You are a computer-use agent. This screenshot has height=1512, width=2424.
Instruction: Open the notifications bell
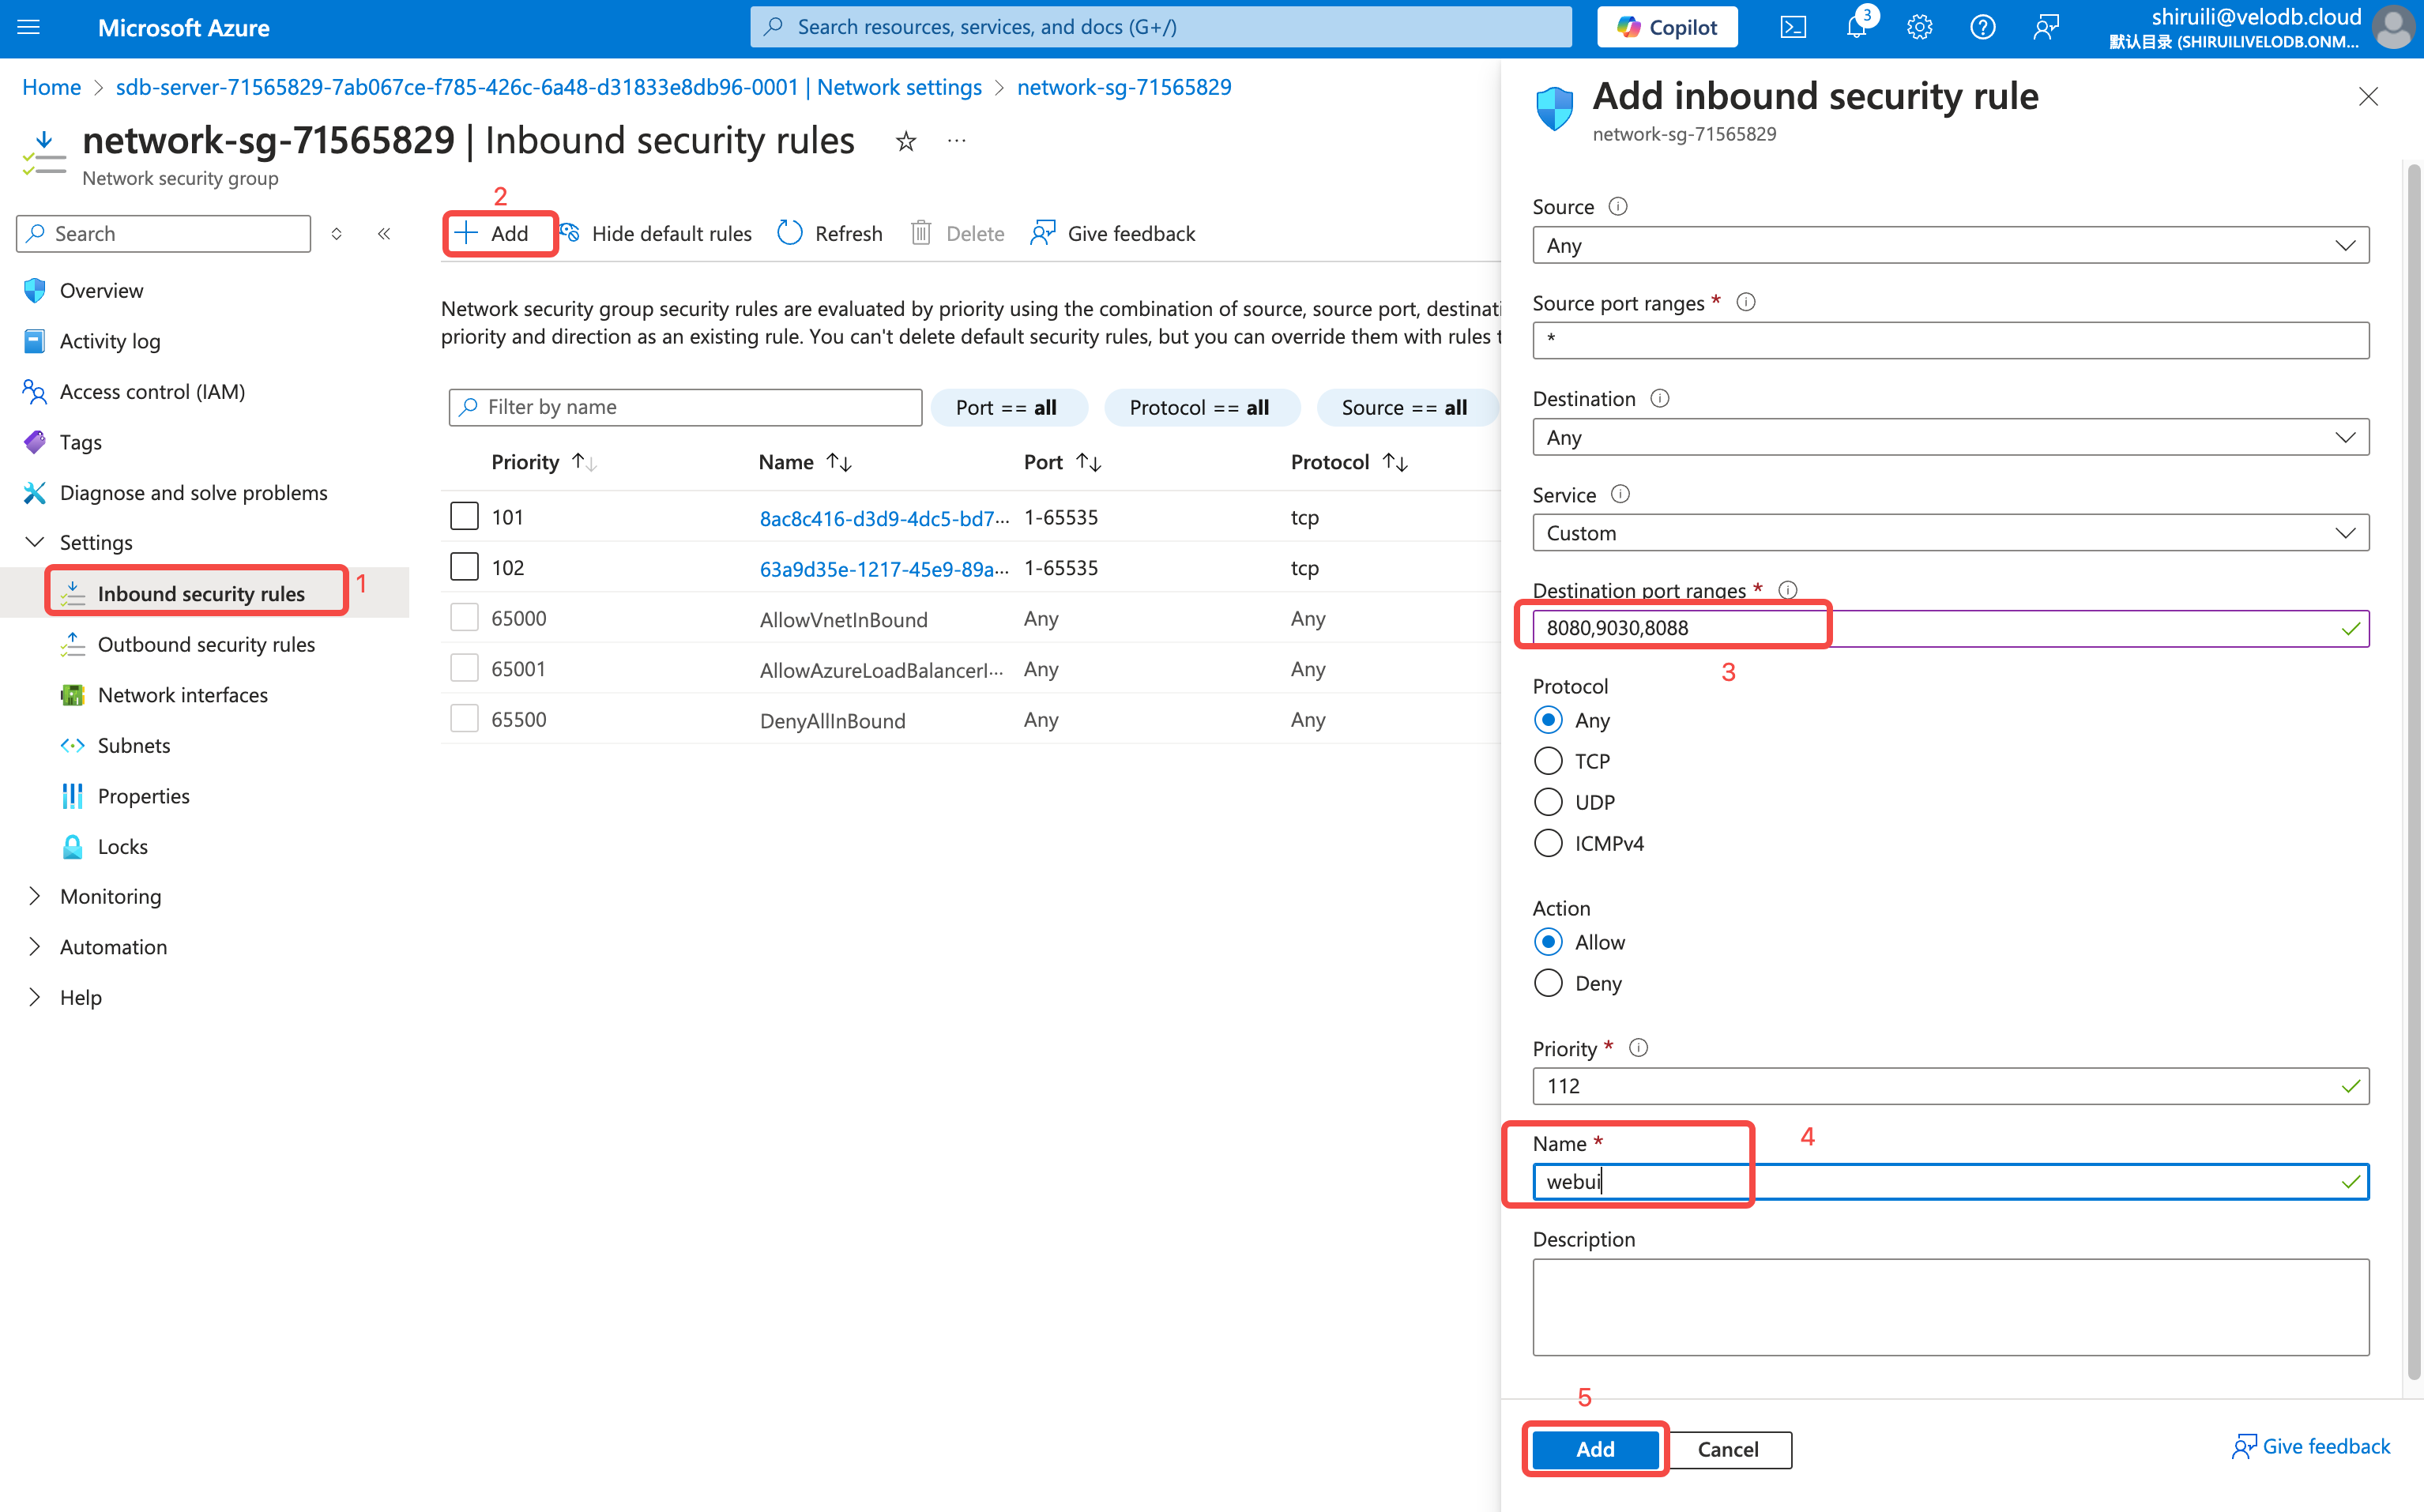pyautogui.click(x=1856, y=27)
